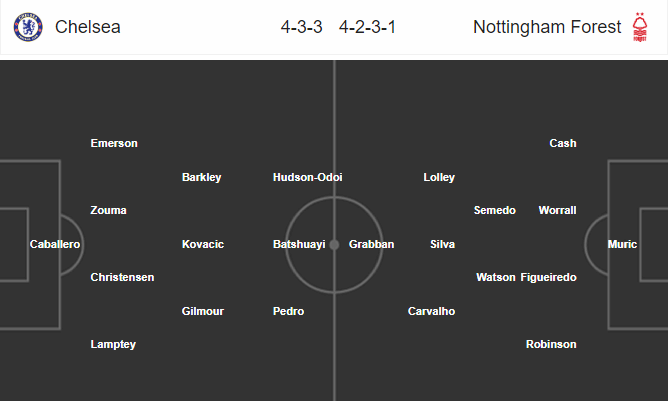Click the Nottingham Forest club crest icon
This screenshot has height=401, width=668.
click(639, 27)
